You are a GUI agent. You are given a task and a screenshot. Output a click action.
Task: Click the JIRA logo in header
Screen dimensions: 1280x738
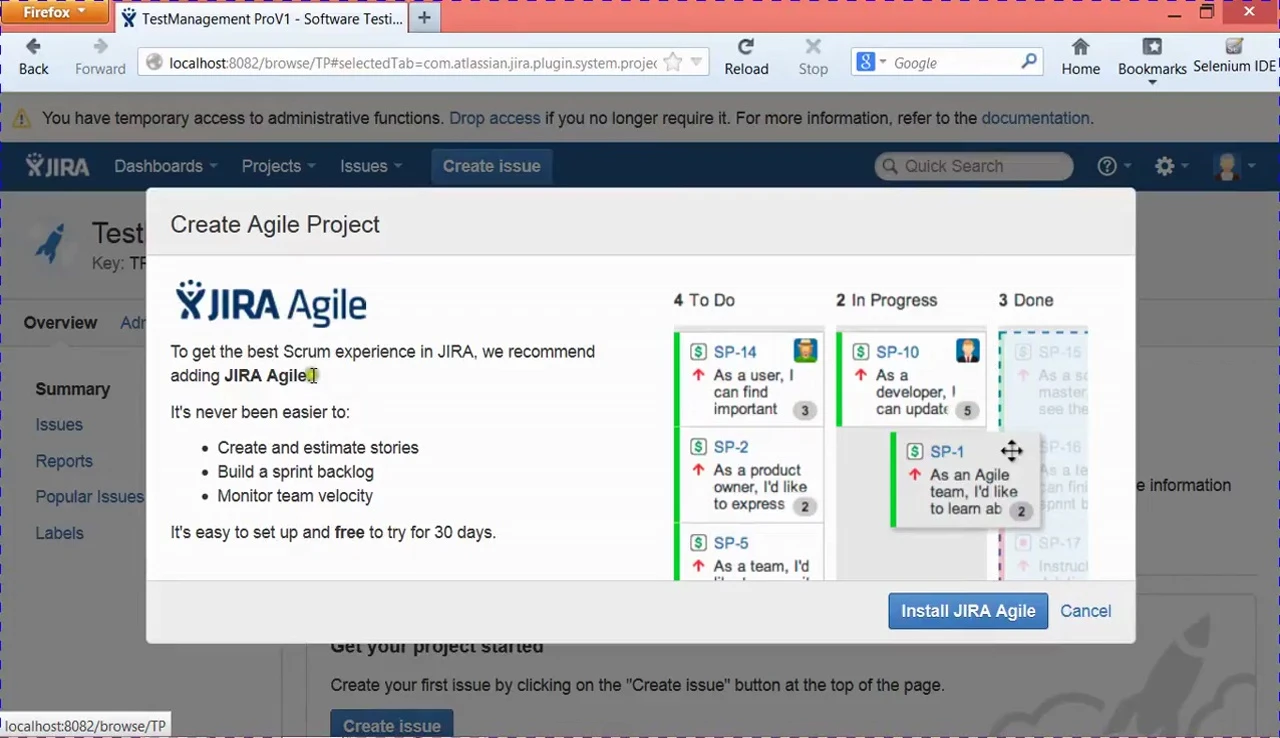pyautogui.click(x=57, y=166)
